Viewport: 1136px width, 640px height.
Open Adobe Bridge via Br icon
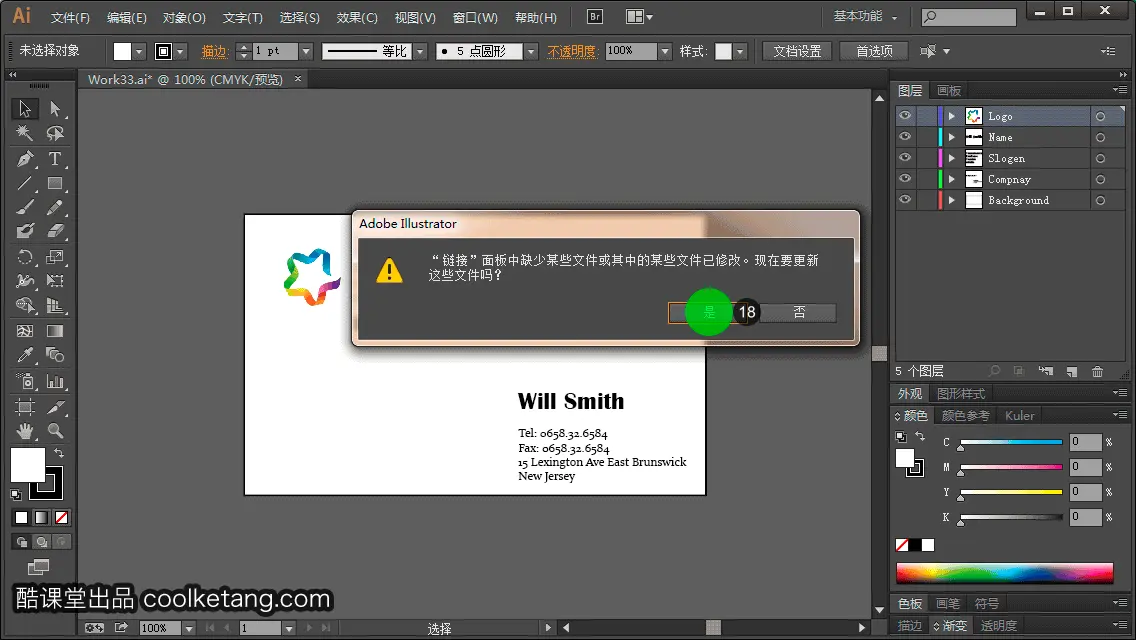click(x=595, y=17)
